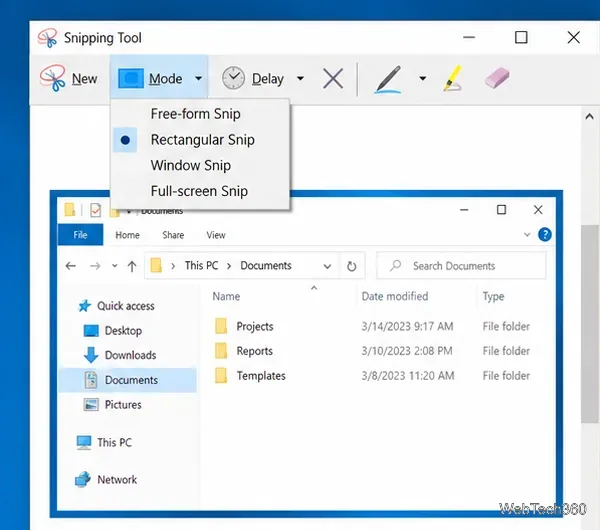Click the Snipping Tool title bar icon
This screenshot has width=600, height=530.
pos(47,38)
